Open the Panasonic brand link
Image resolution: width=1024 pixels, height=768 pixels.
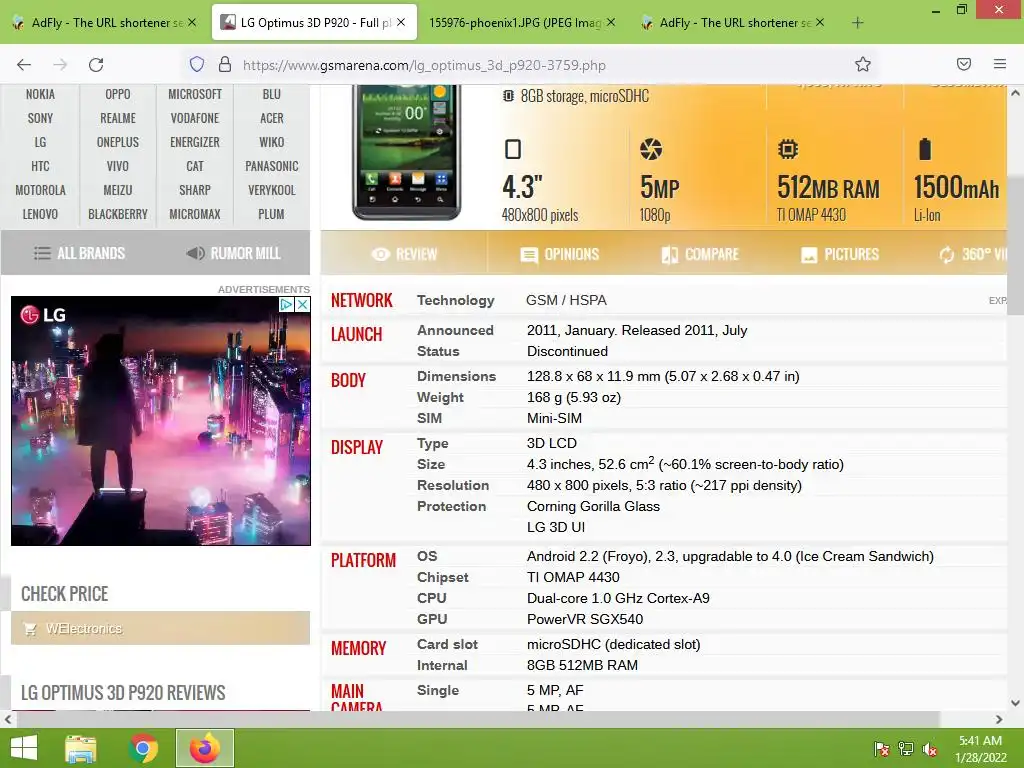(x=272, y=167)
